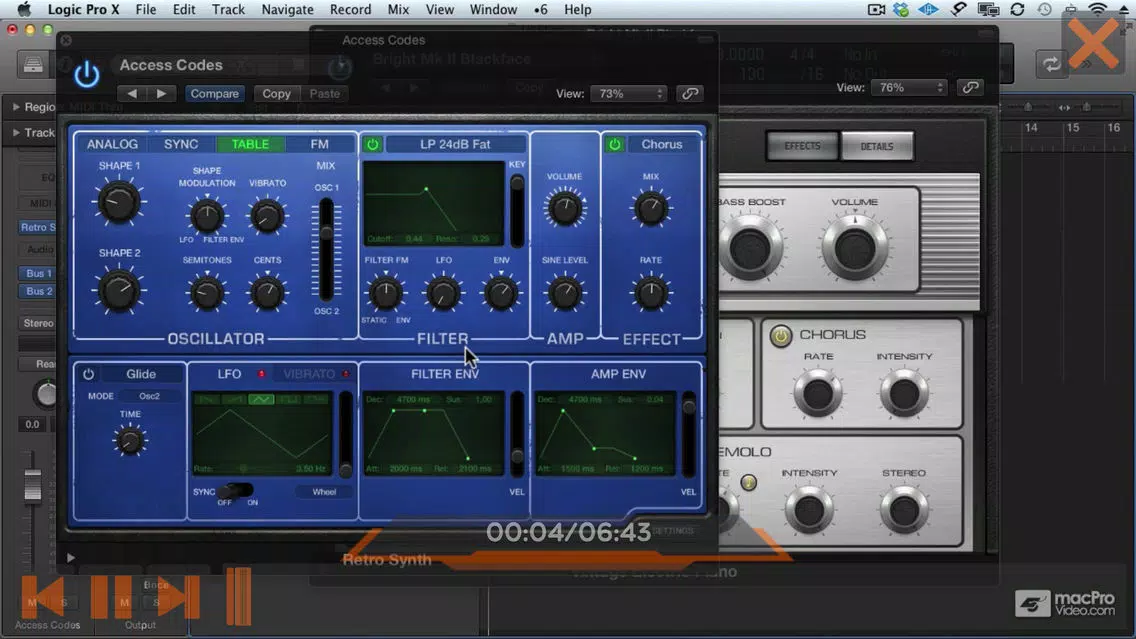Toggle the Tremolo yellow rate button
This screenshot has height=639, width=1136.
(x=748, y=482)
